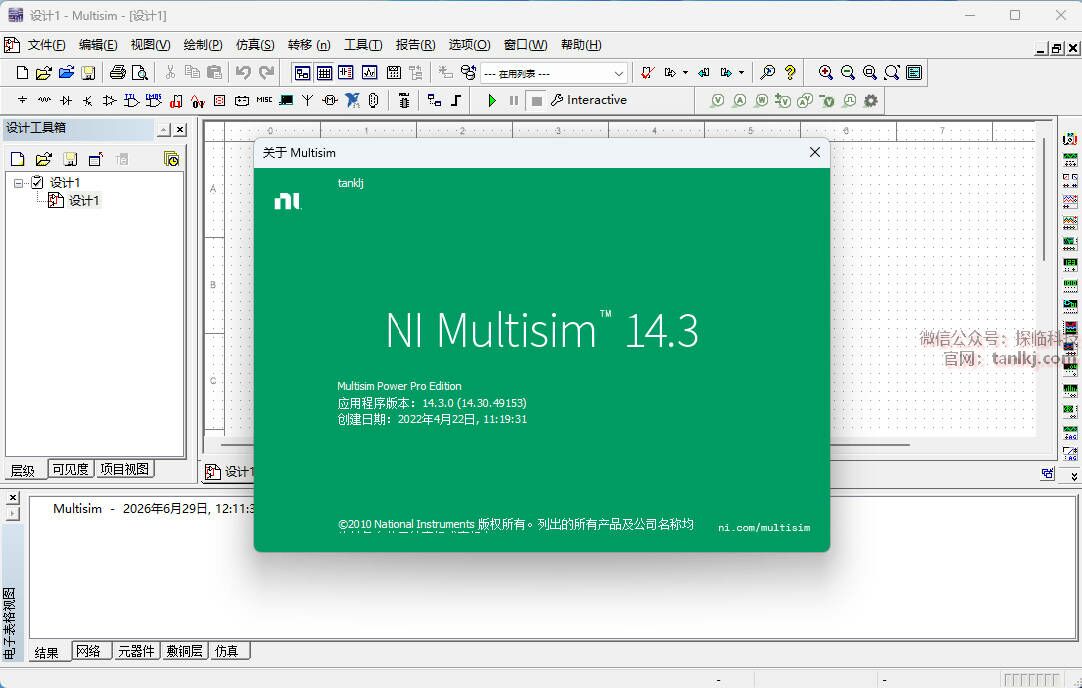Switch to the 仿真 spreadsheet tab
This screenshot has width=1082, height=688.
pos(228,651)
